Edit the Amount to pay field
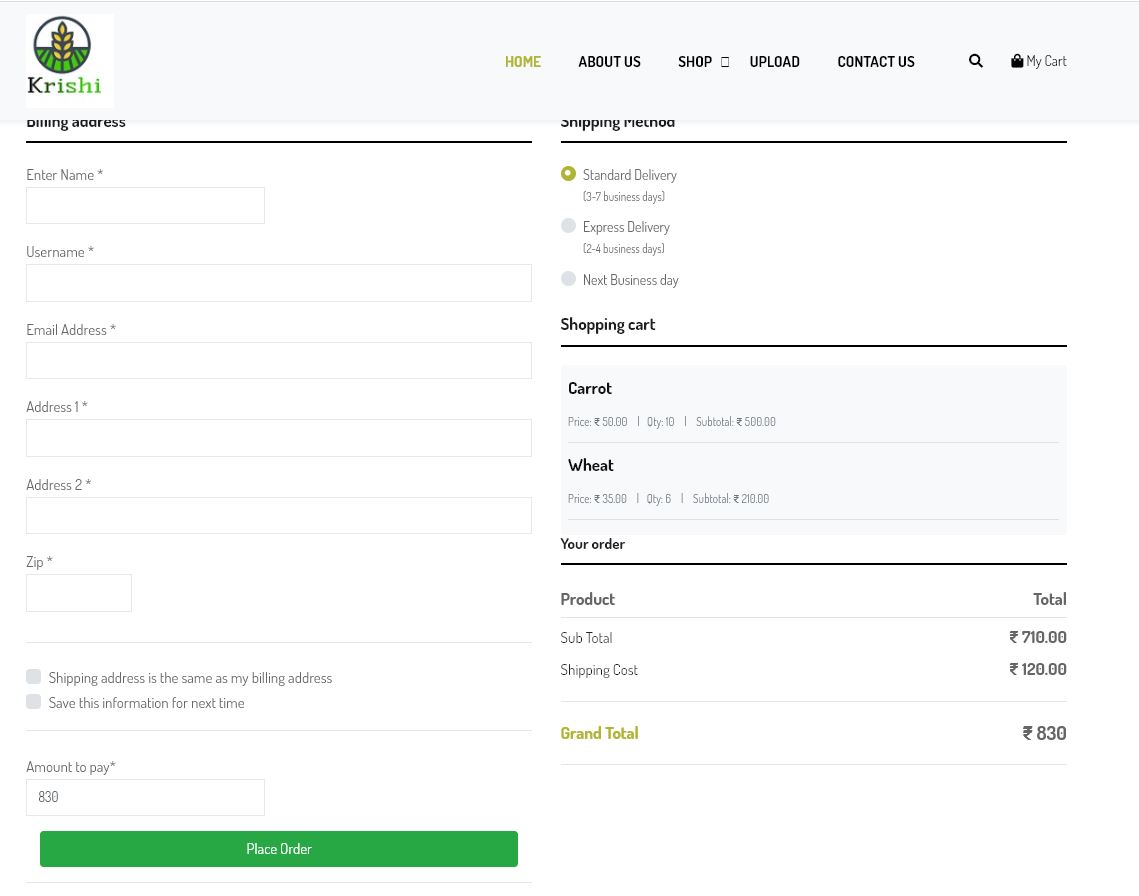This screenshot has height=896, width=1139. coord(145,797)
